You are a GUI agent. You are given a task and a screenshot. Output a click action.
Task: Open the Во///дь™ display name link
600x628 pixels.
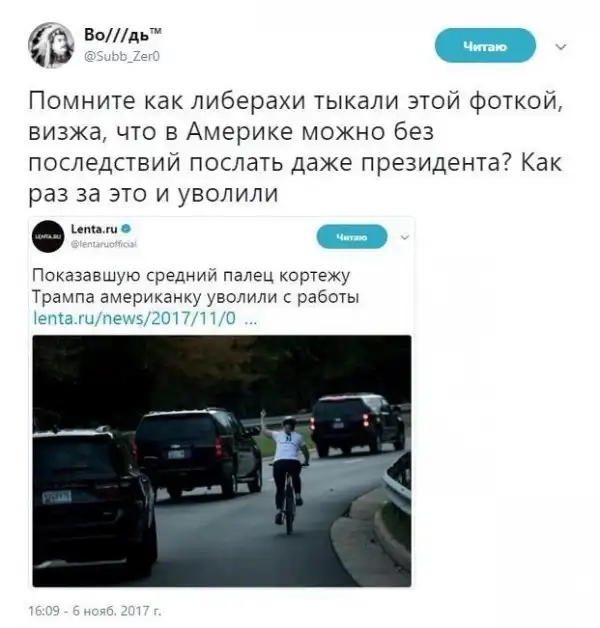coord(123,35)
